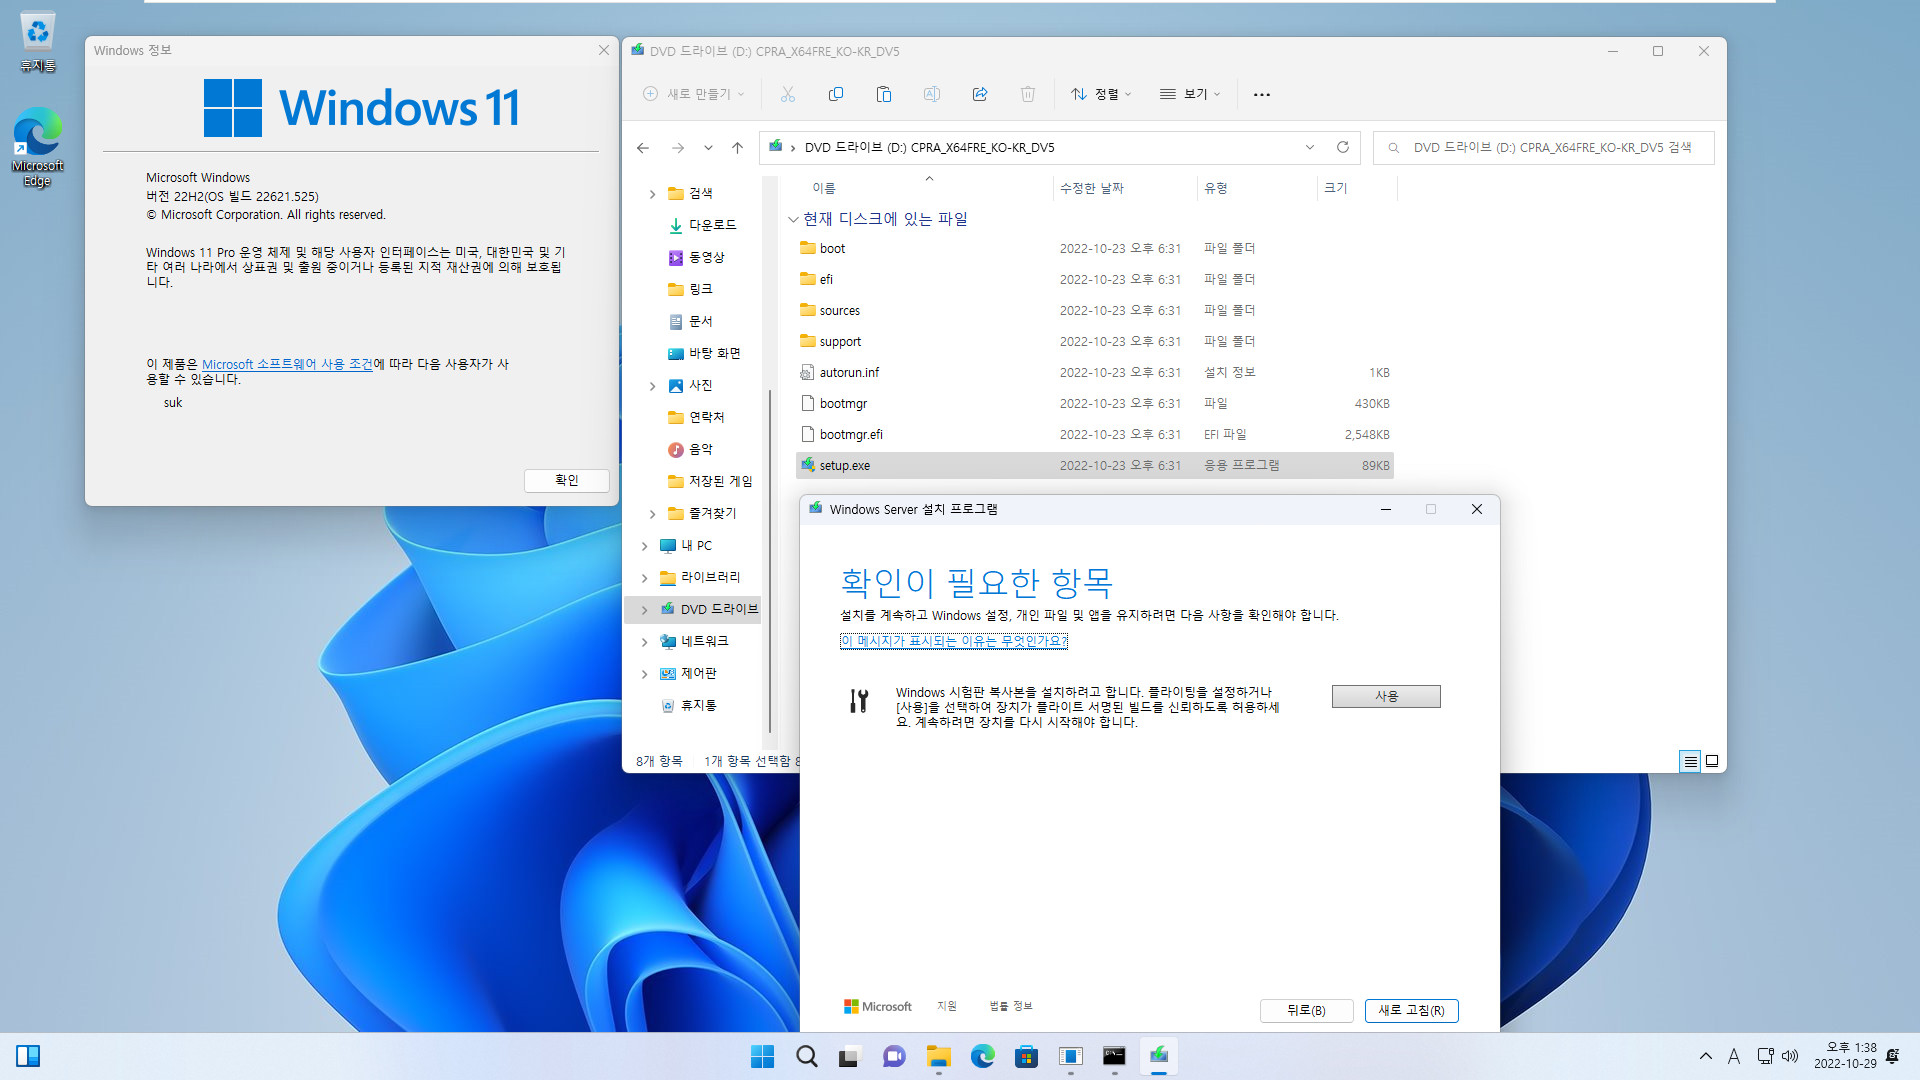Screen dimensions: 1920x1080
Task: Select the sources folder row
Action: click(1095, 311)
